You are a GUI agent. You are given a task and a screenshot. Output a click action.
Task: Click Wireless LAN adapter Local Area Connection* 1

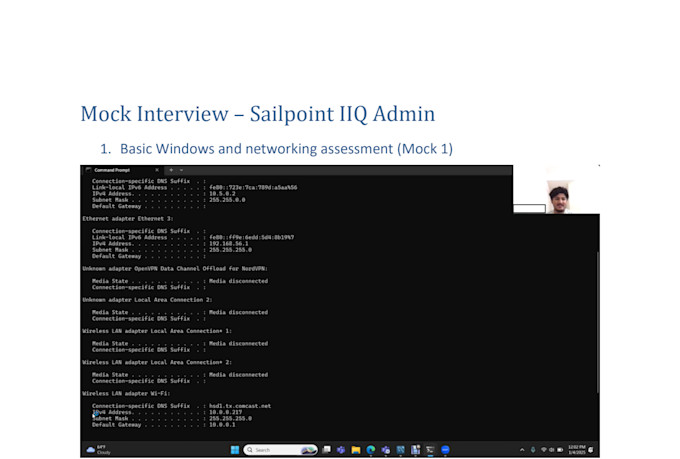pos(157,331)
